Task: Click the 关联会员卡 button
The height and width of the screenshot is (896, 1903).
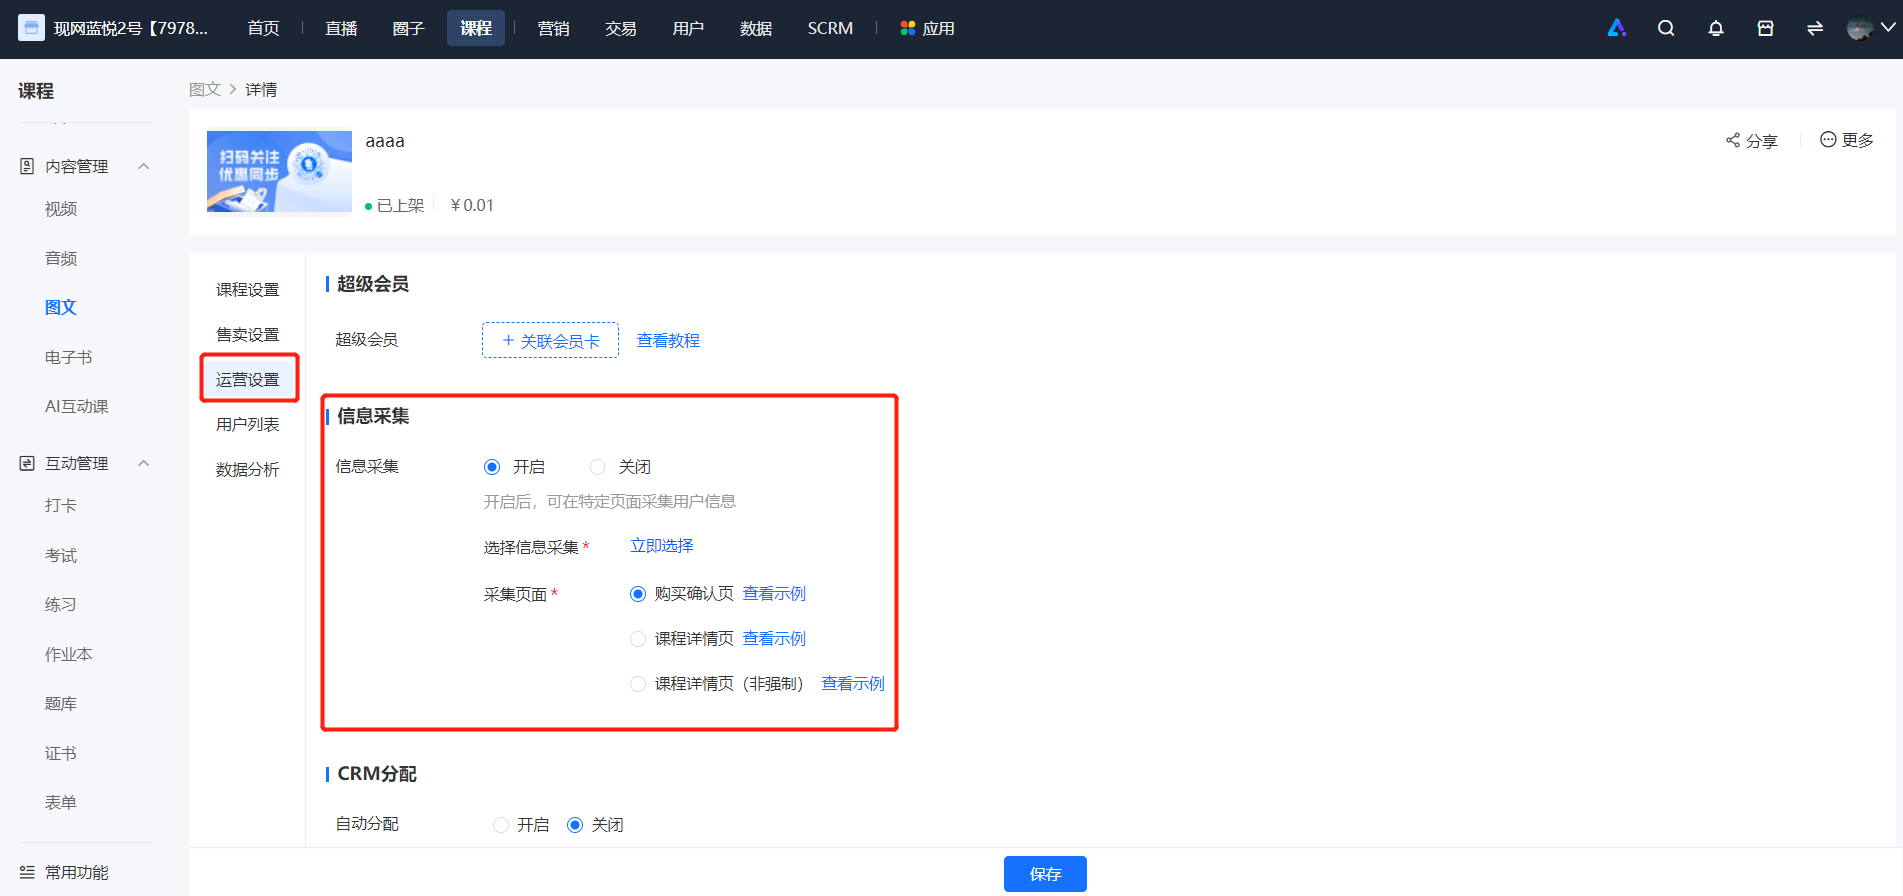Action: (x=550, y=340)
